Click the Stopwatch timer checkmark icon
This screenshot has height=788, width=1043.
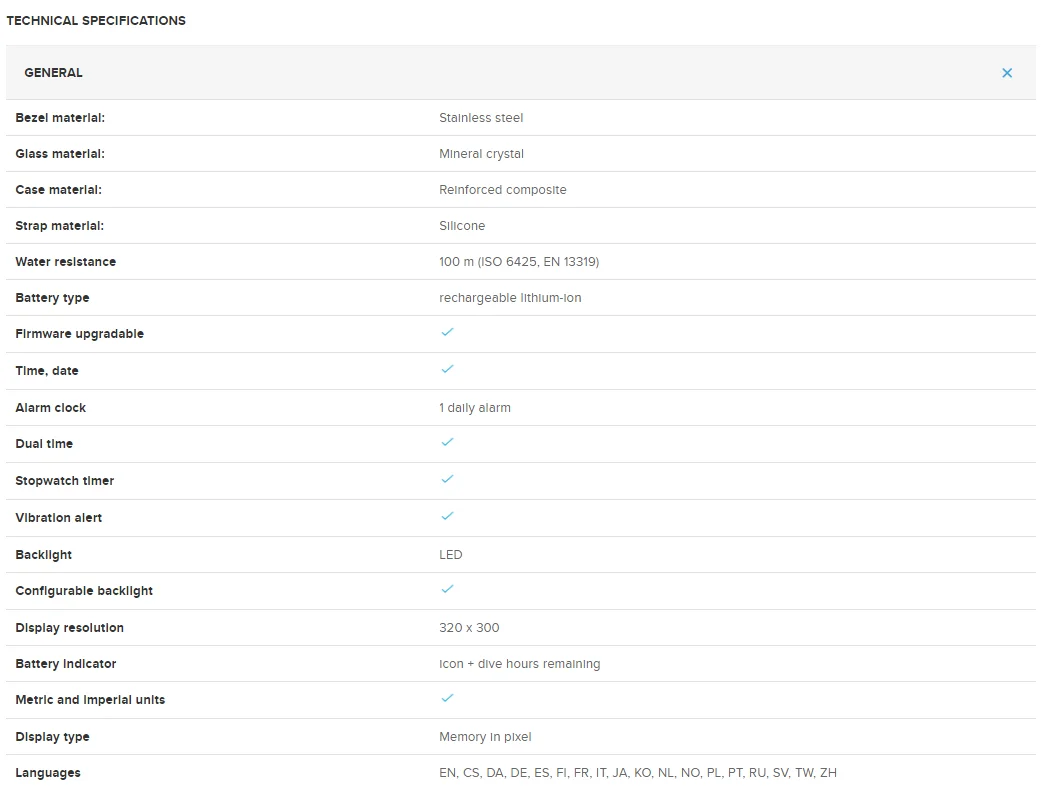[x=447, y=479]
